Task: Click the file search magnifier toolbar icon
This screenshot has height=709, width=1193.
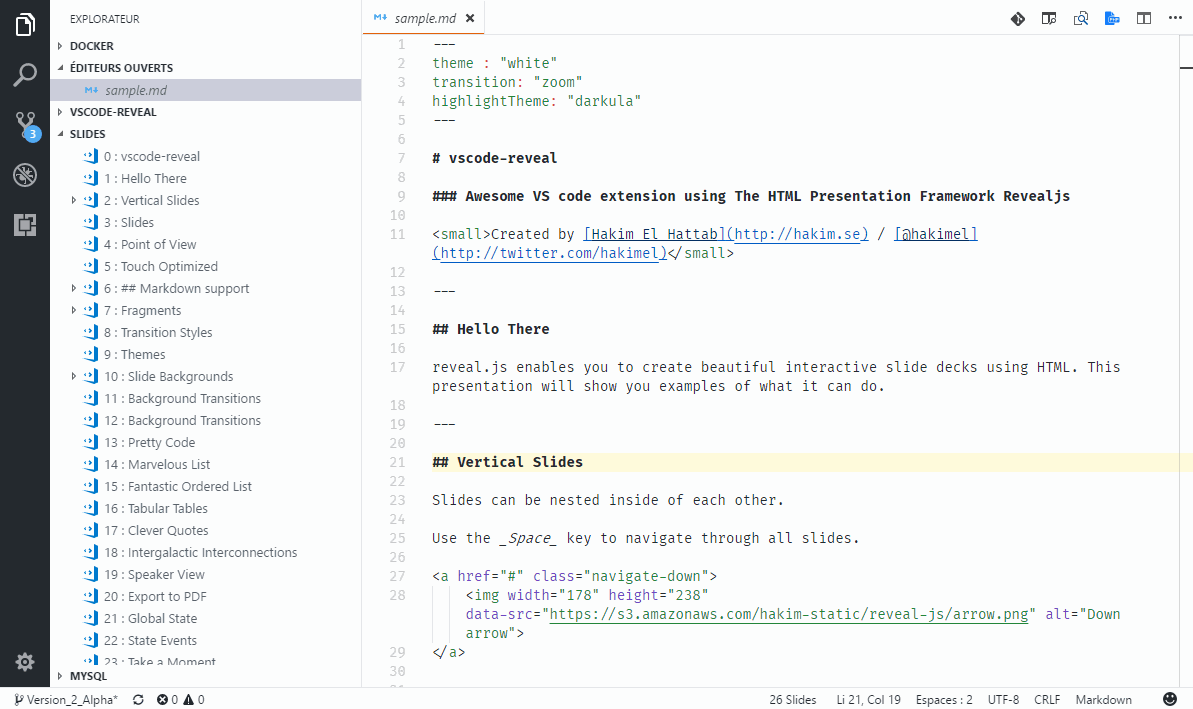Action: point(1080,18)
